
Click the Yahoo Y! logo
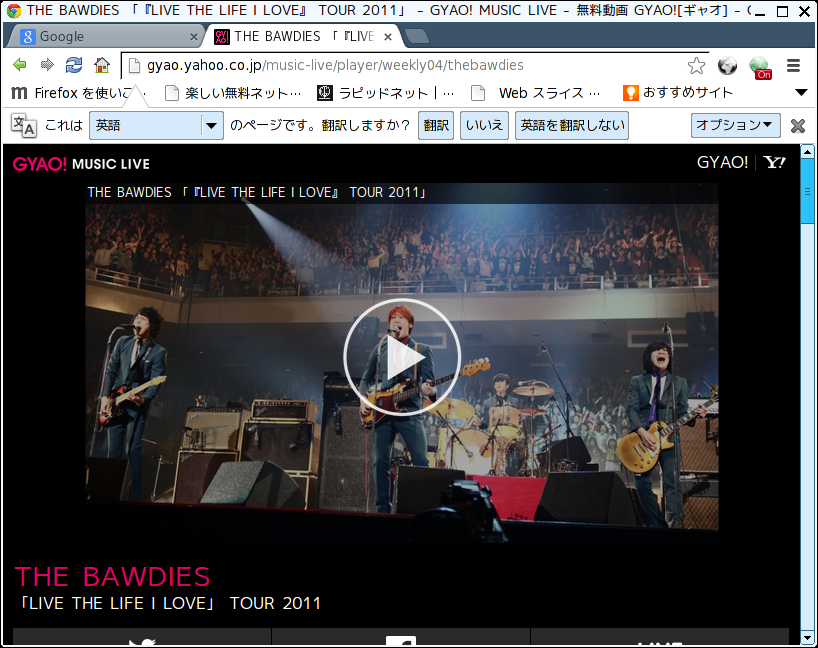click(774, 163)
